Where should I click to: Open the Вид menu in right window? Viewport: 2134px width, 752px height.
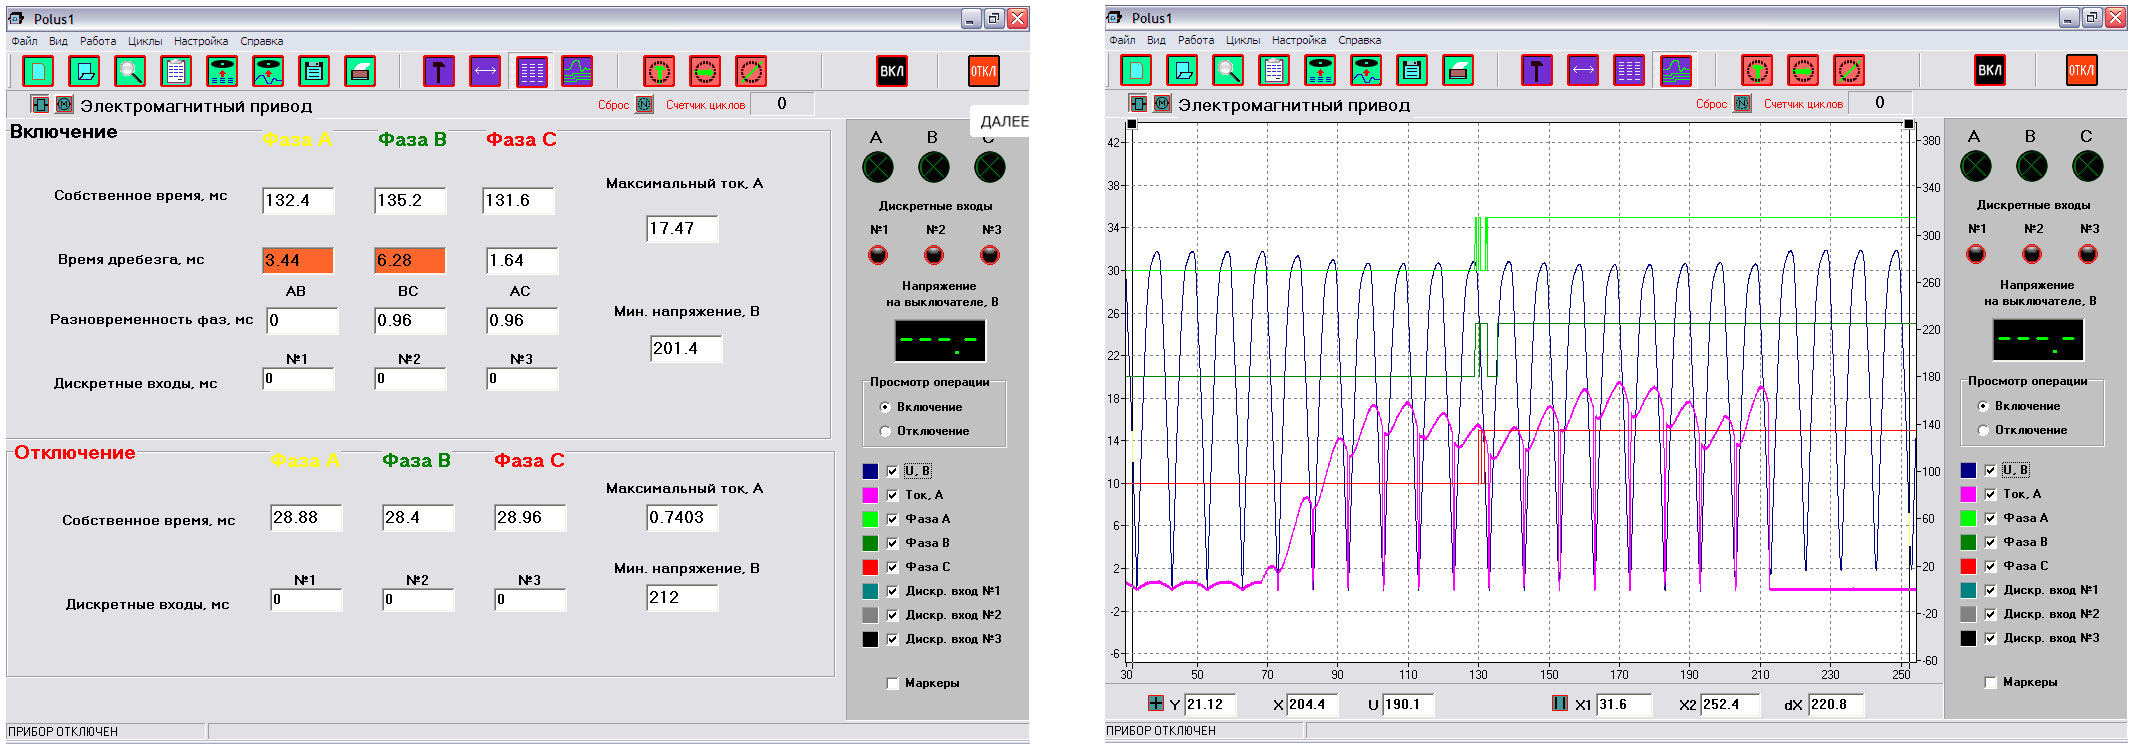click(x=1156, y=40)
